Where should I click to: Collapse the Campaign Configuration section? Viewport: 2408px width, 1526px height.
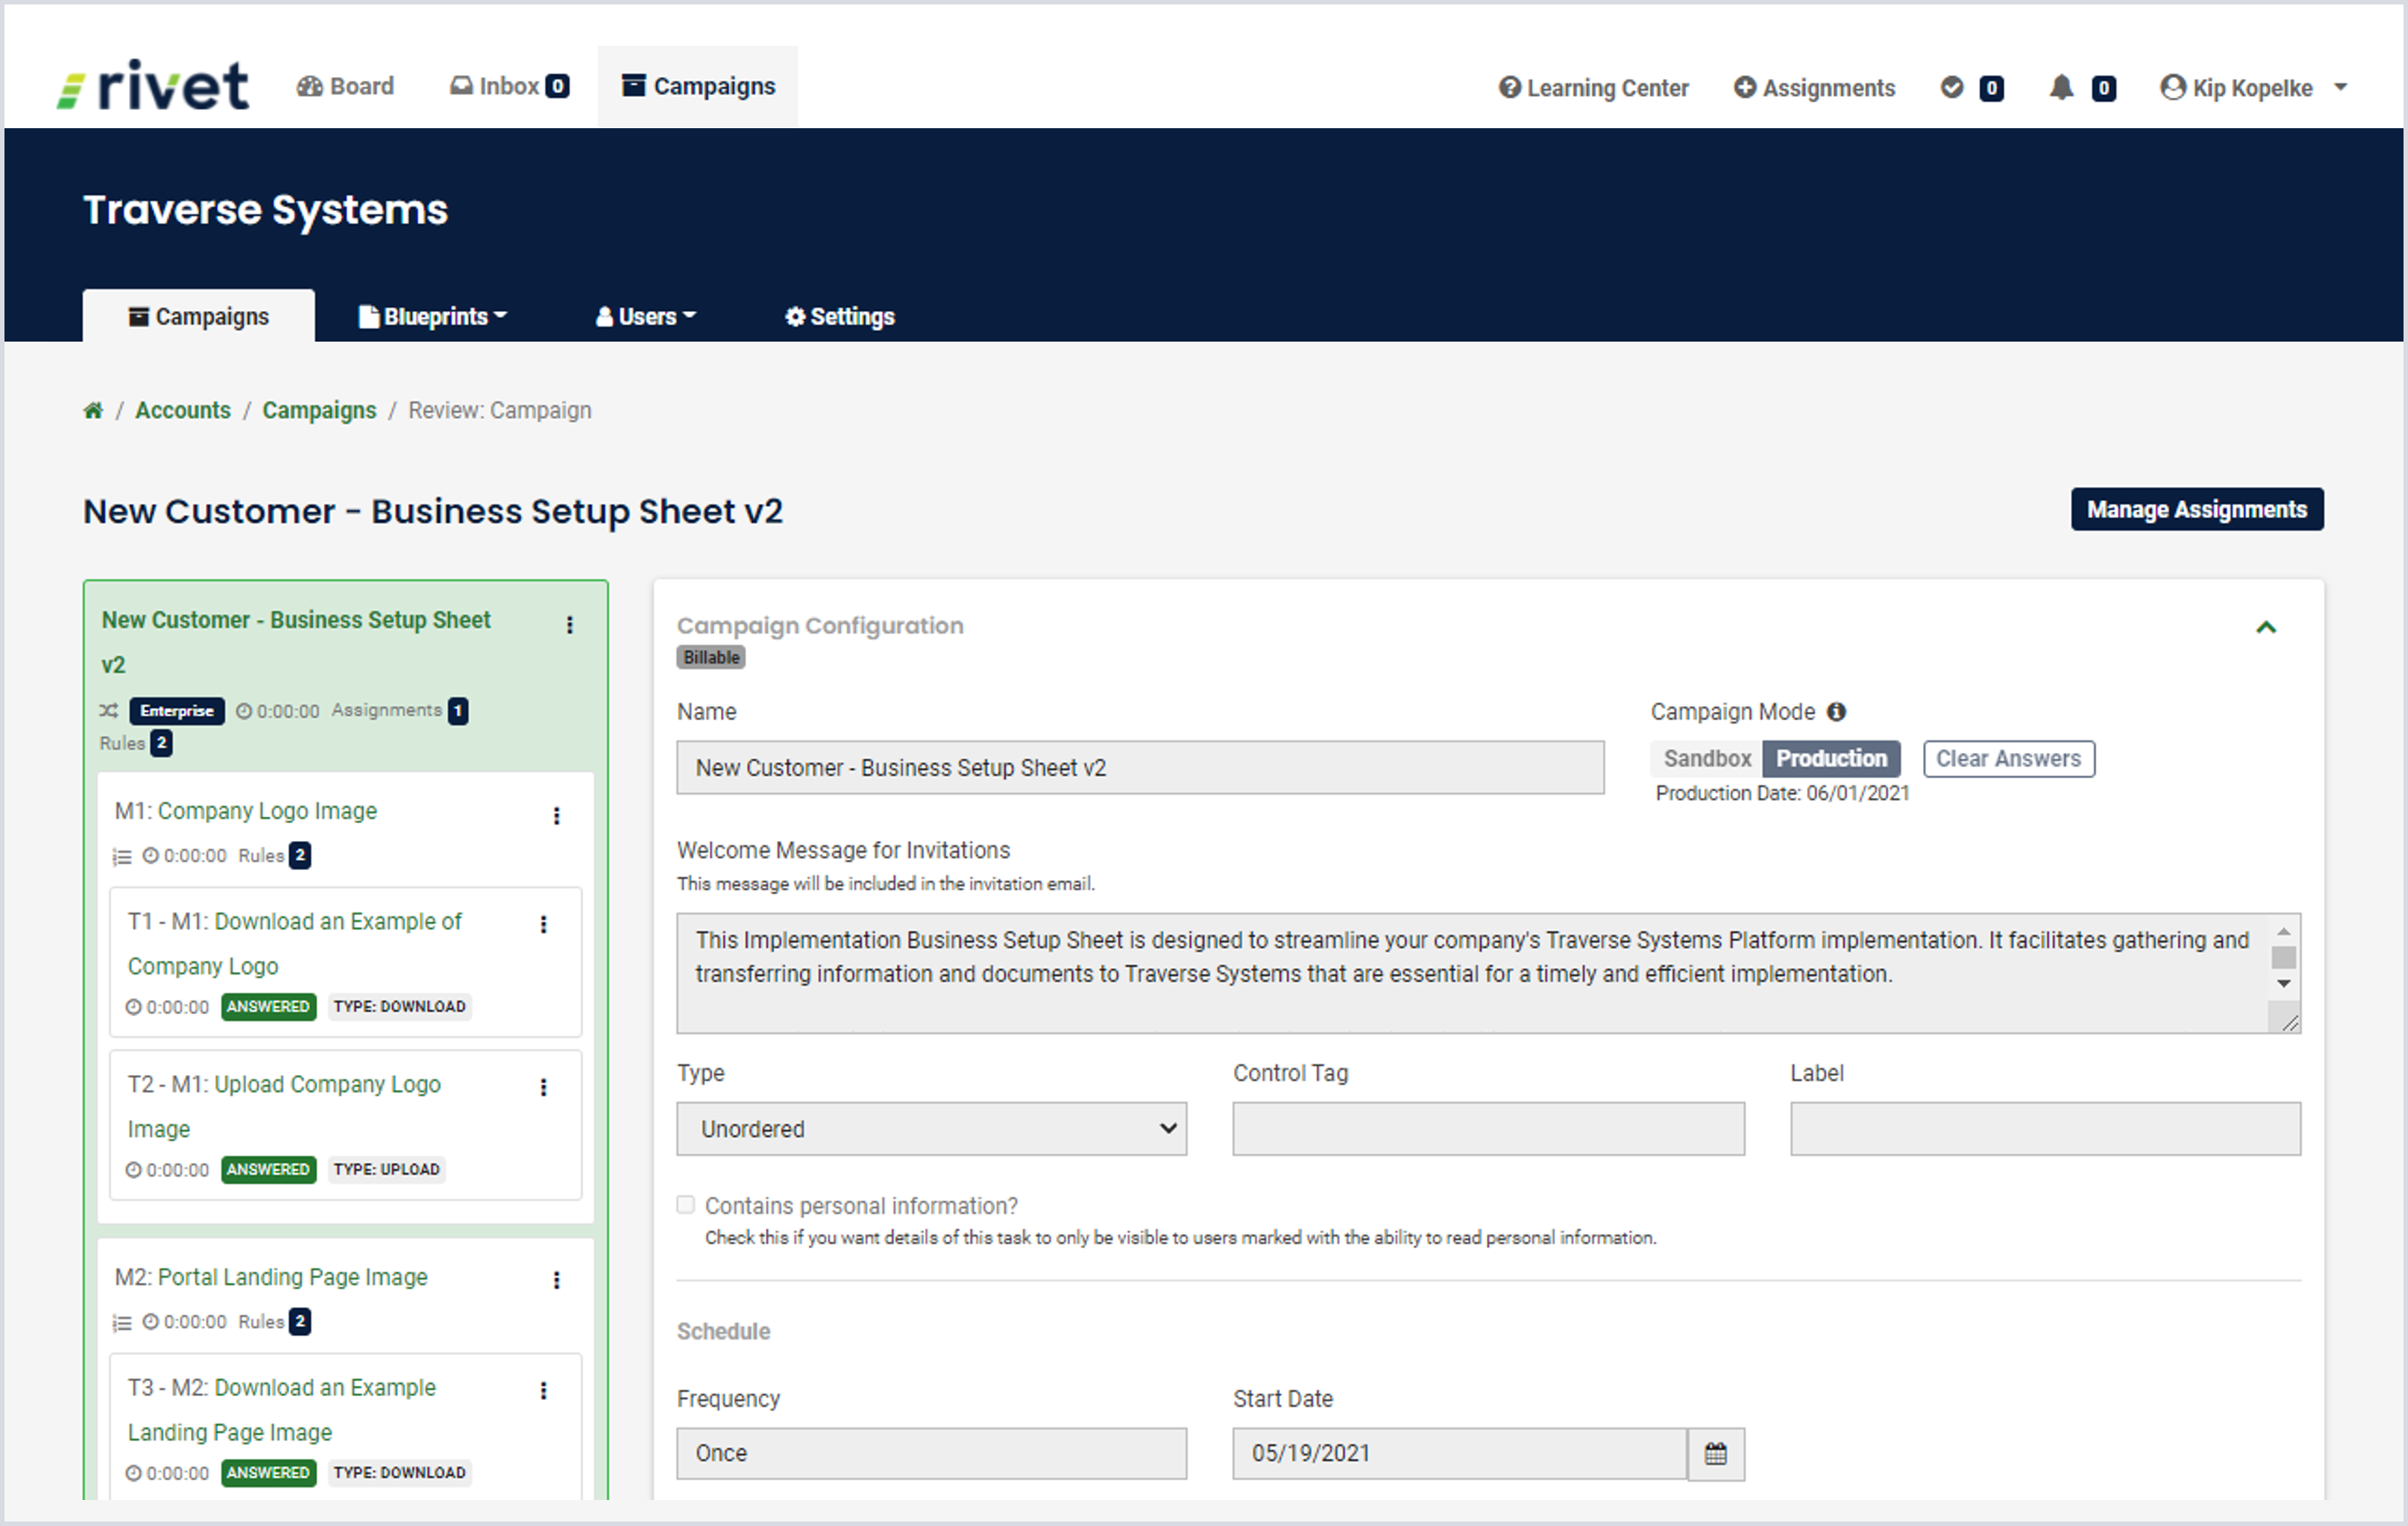2267,628
